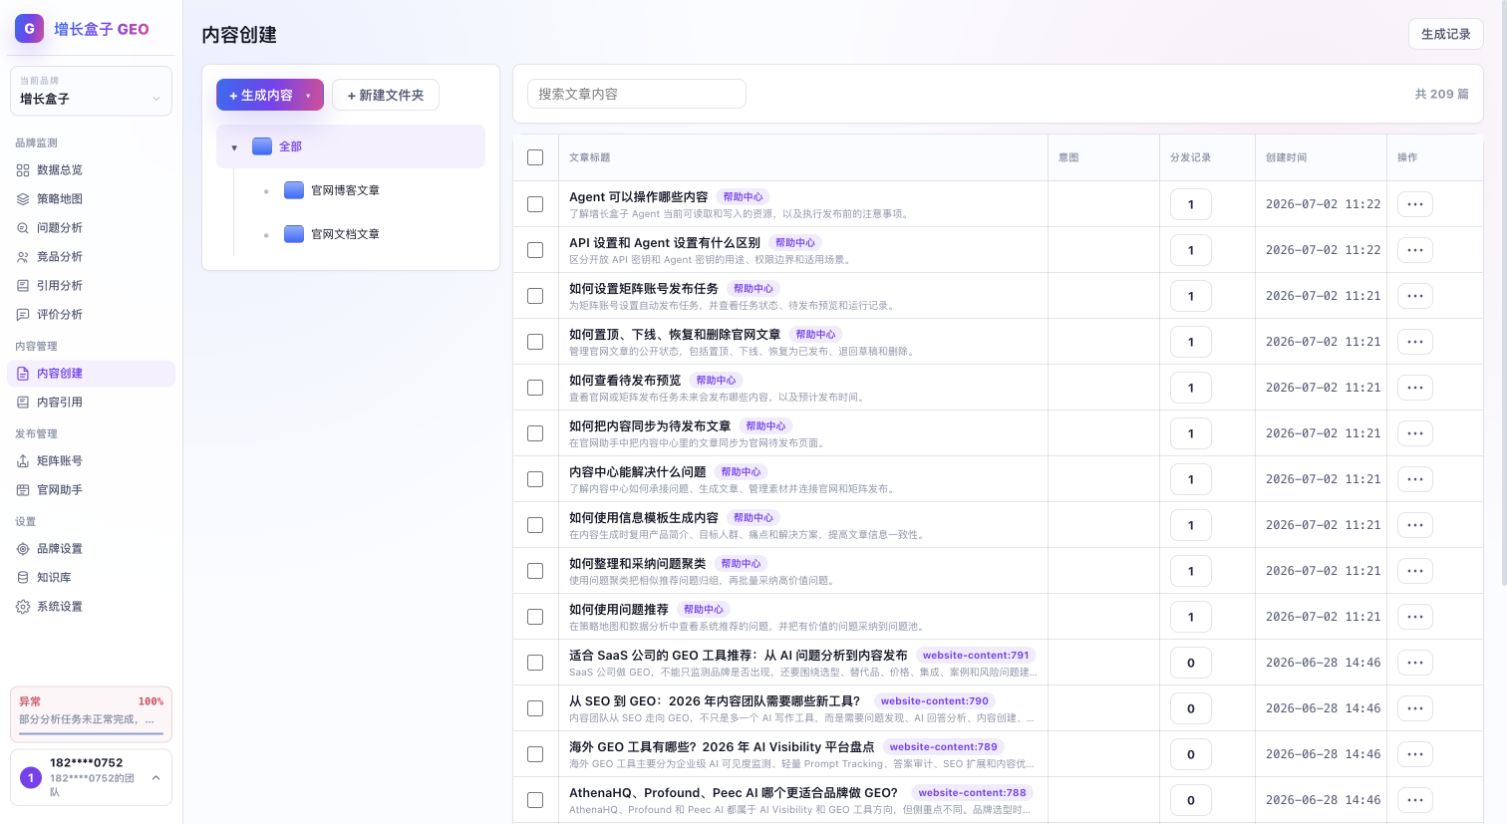Open more actions for 从 SEO 到 GEO article

pyautogui.click(x=1415, y=709)
